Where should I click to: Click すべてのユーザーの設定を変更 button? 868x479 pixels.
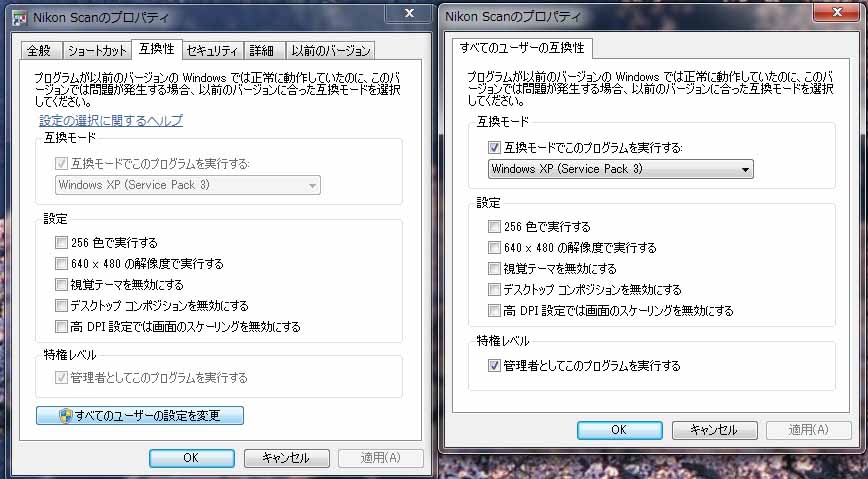(x=140, y=415)
